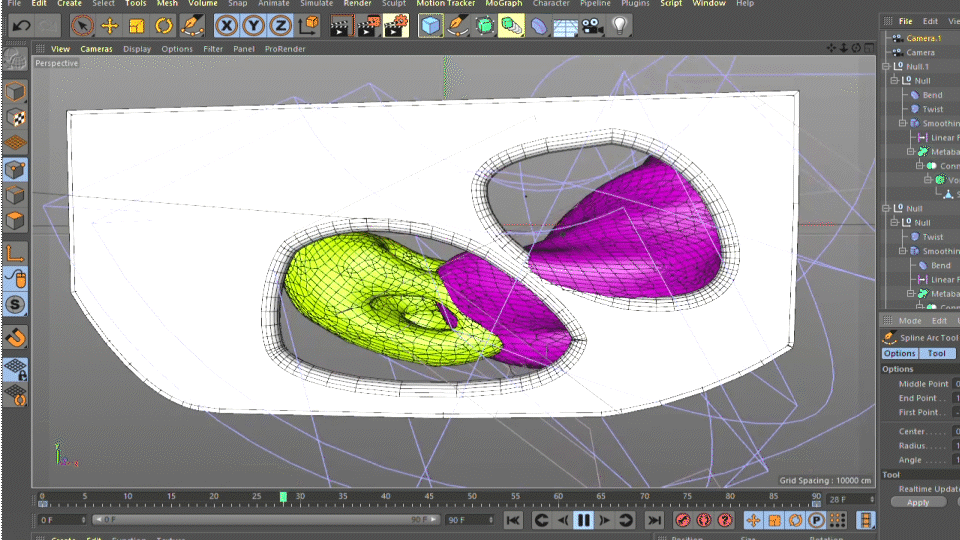Add a Cube primitive object

click(x=431, y=25)
